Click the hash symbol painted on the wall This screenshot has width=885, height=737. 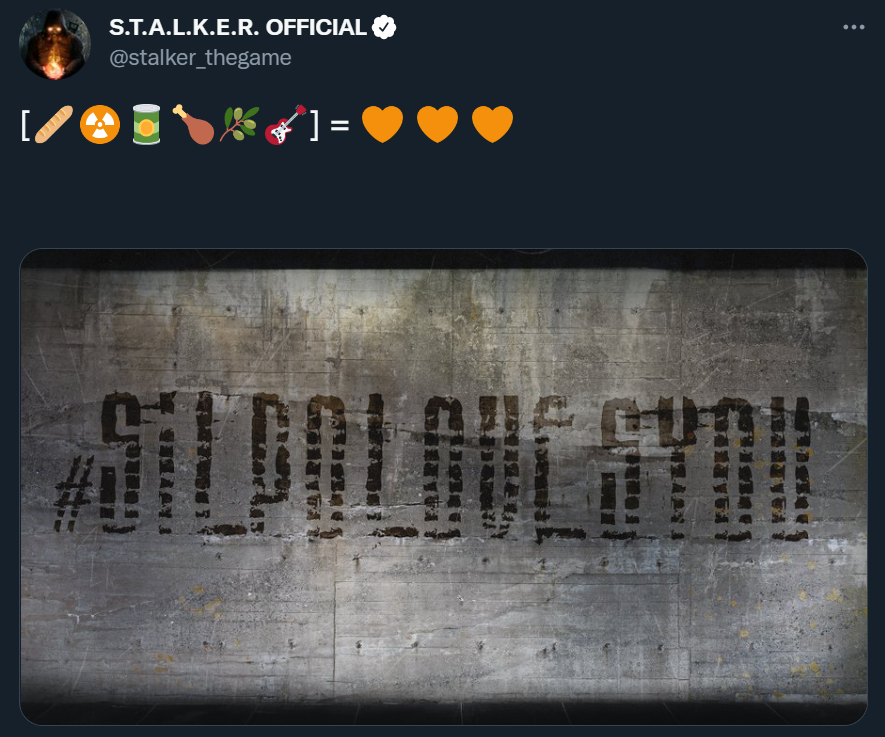point(74,495)
